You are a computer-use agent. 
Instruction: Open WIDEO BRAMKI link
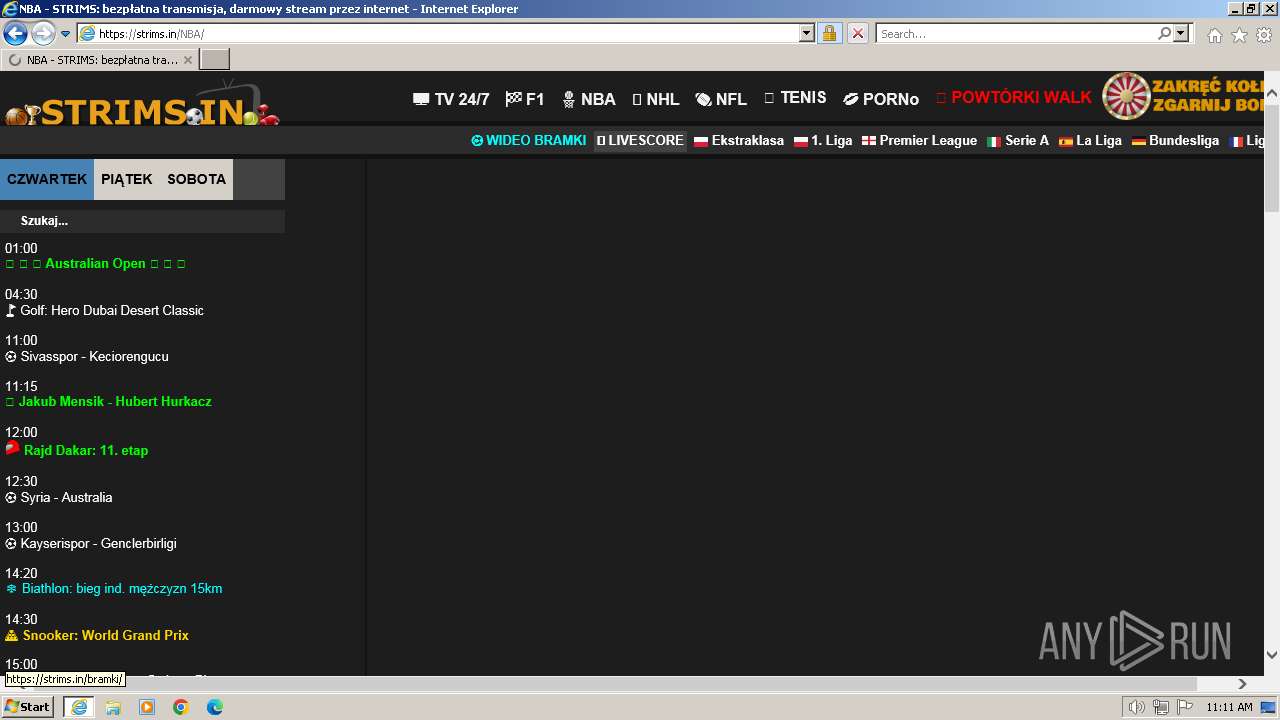click(529, 140)
